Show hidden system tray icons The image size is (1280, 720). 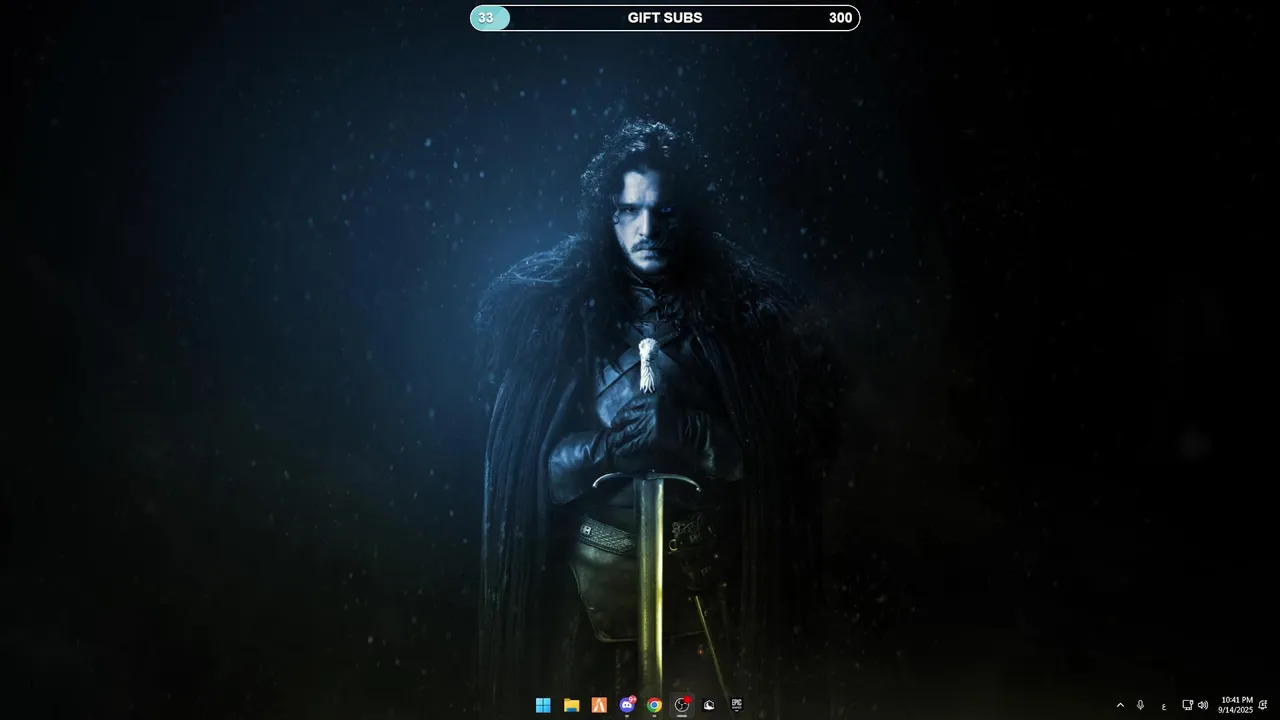[1120, 705]
